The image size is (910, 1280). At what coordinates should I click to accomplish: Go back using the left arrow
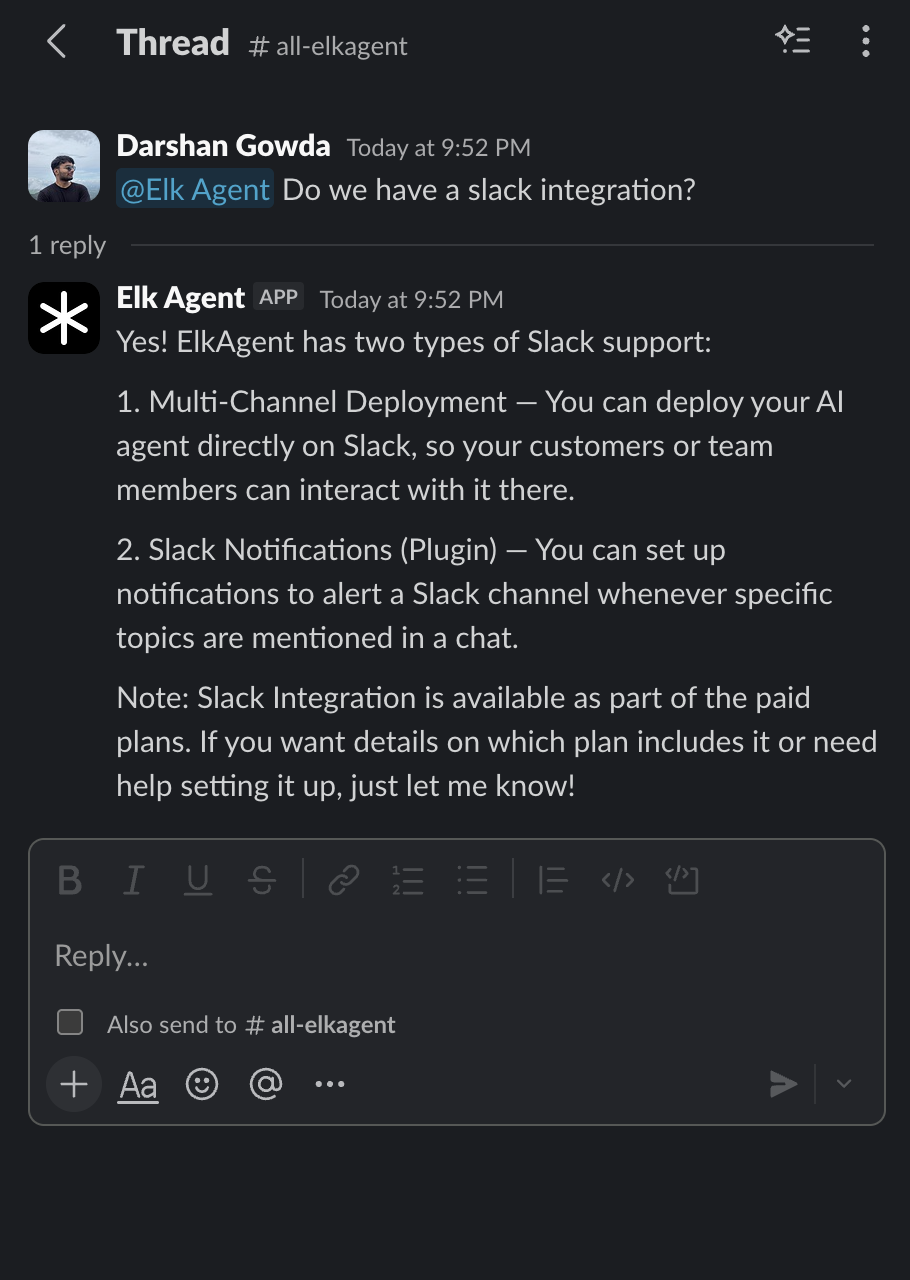[57, 42]
